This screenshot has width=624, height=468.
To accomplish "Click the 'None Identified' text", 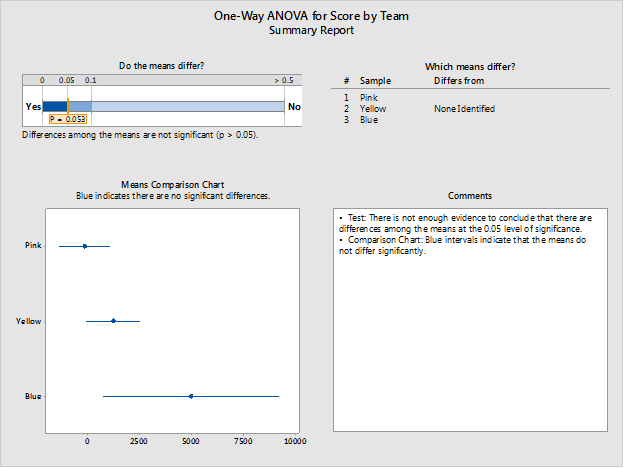I will click(464, 108).
